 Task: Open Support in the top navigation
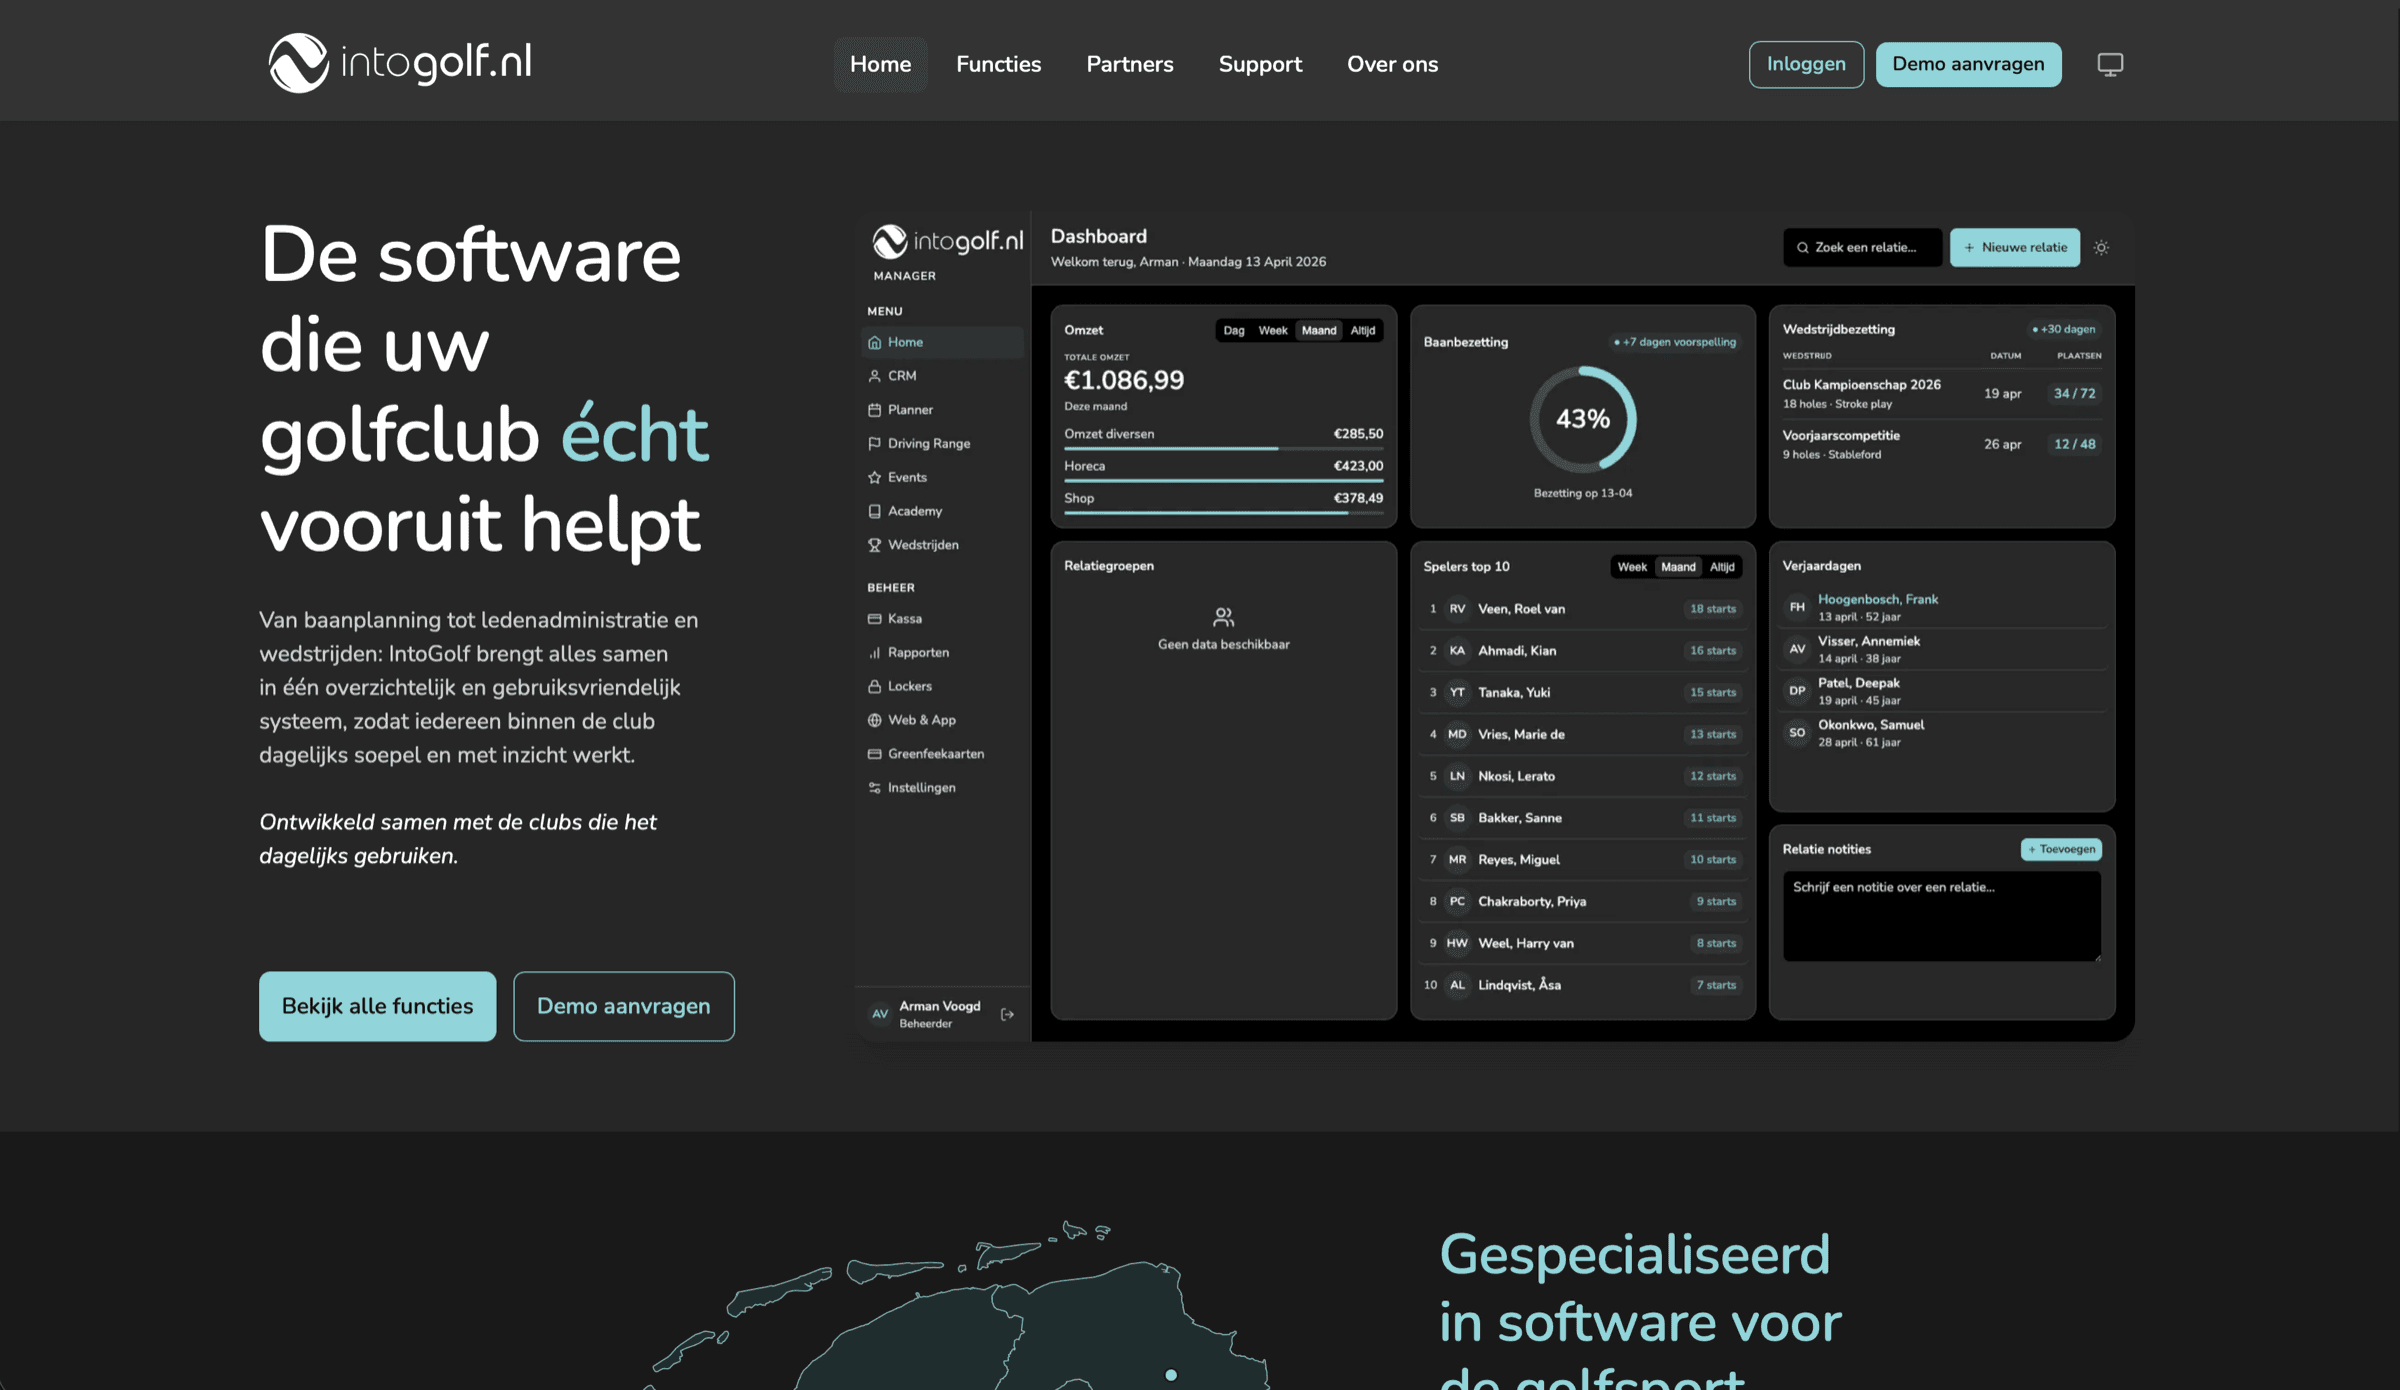click(x=1260, y=64)
